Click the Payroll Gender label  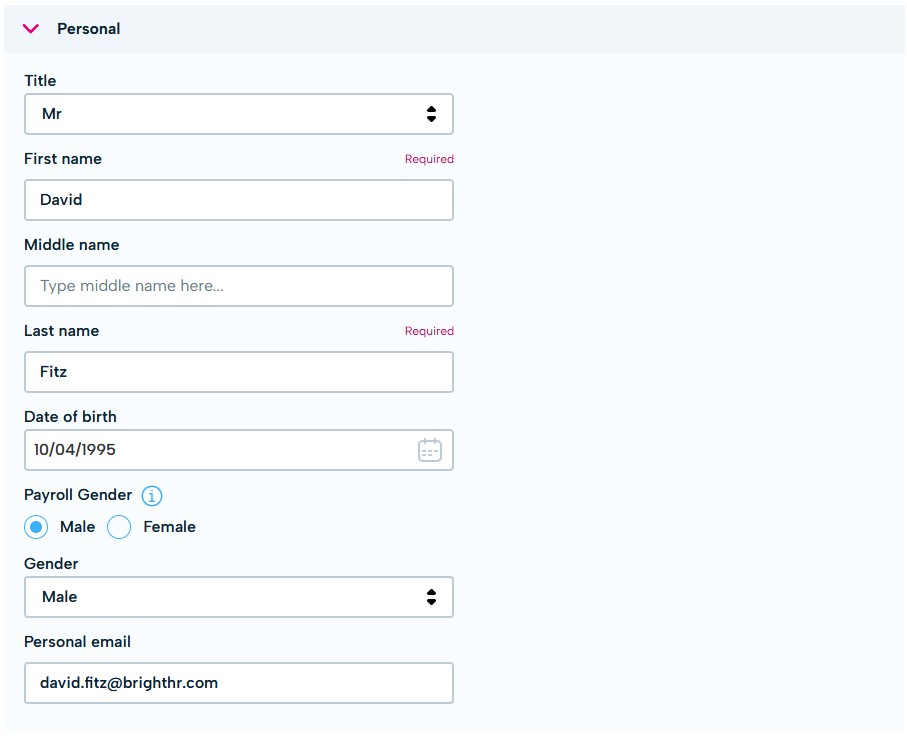pos(78,495)
